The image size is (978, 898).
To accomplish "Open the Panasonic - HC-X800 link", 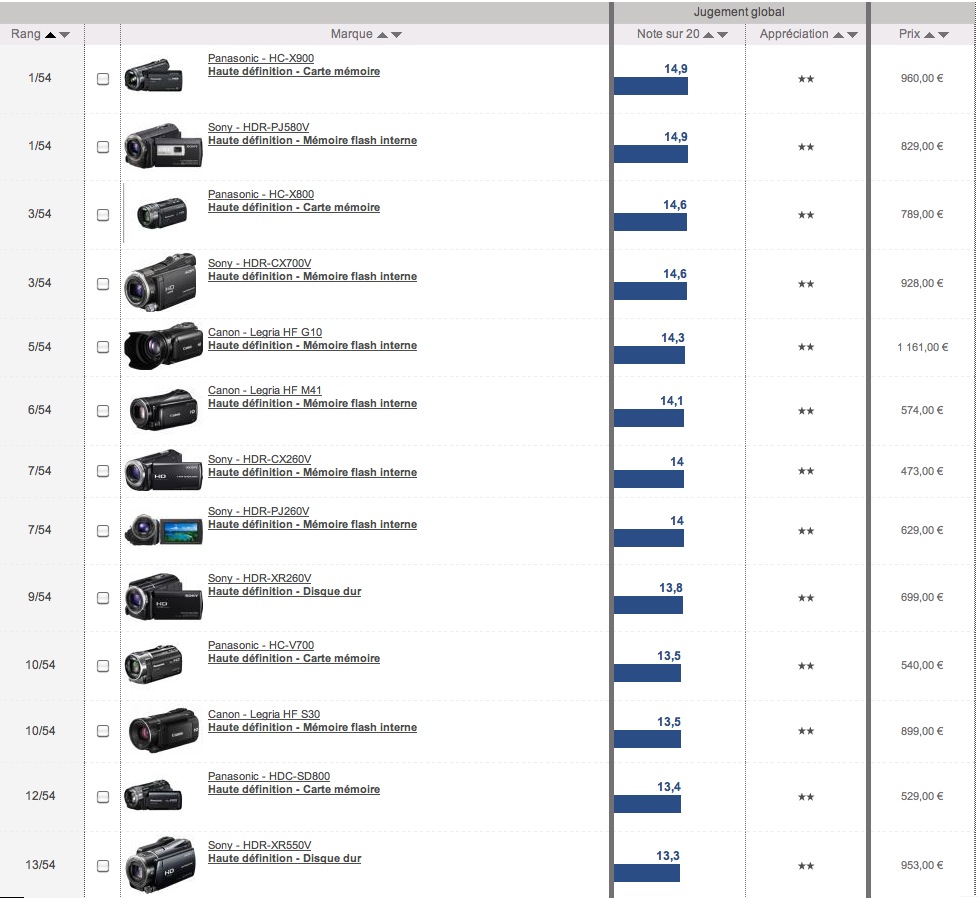I will pyautogui.click(x=261, y=194).
